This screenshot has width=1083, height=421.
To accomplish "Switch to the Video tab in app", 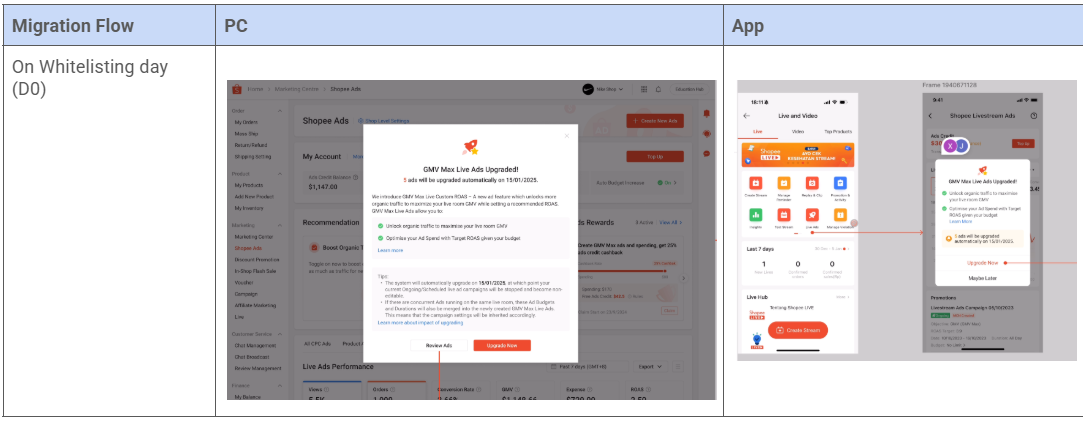I will (x=798, y=131).
